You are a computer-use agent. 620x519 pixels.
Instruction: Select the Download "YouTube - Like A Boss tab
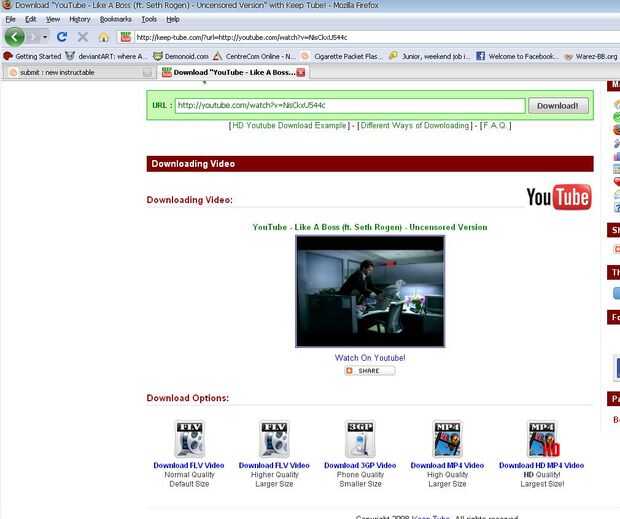234,72
